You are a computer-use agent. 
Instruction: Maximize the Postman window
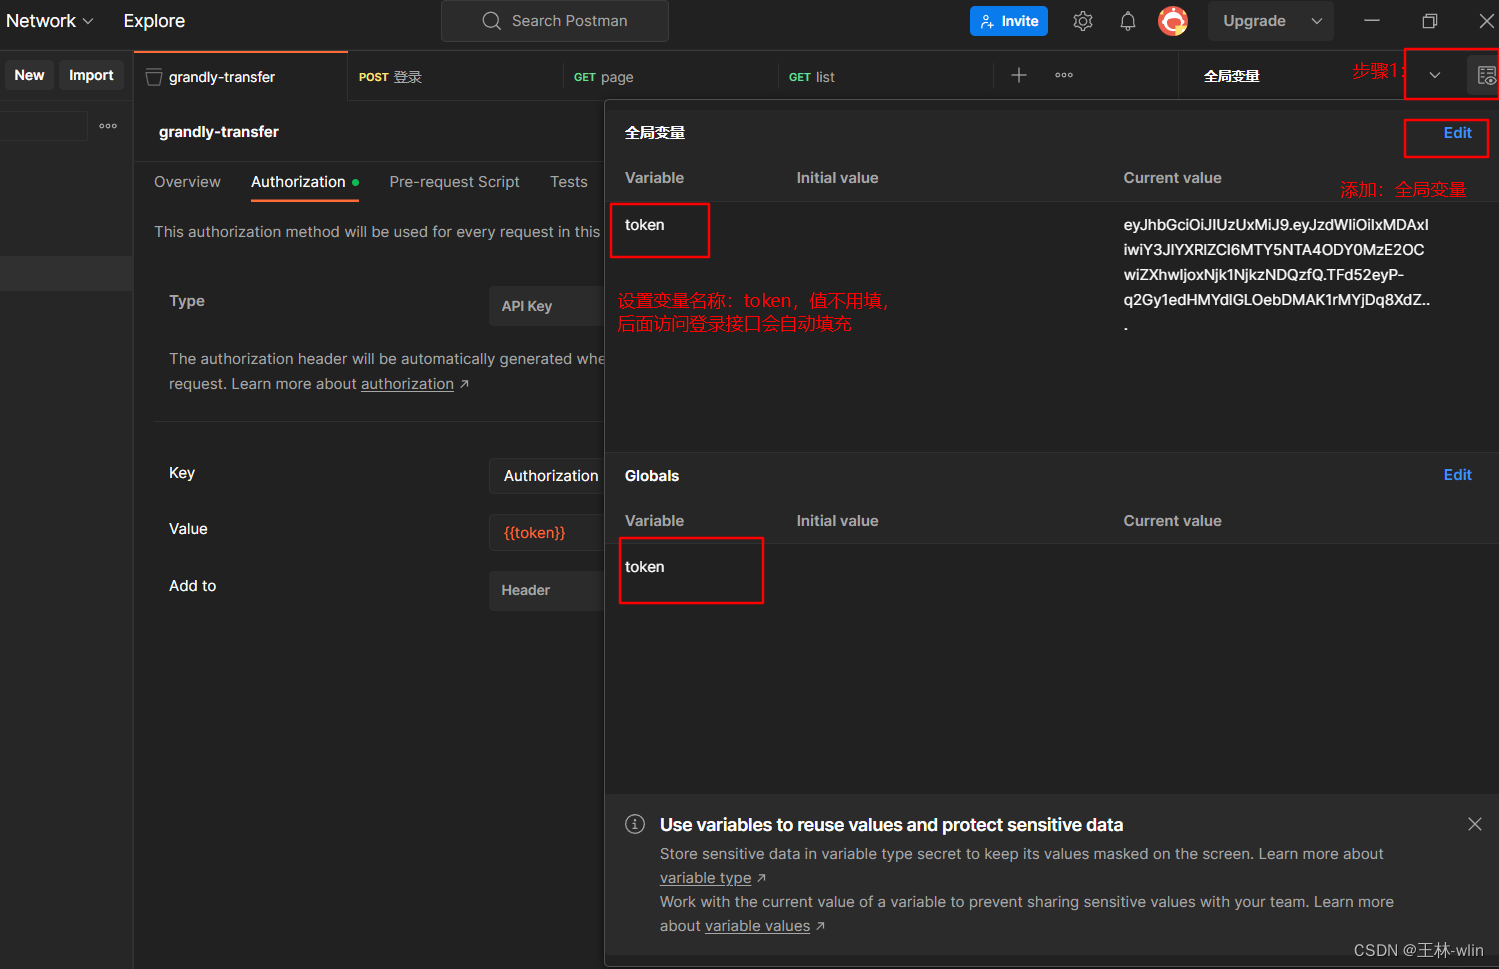point(1430,21)
